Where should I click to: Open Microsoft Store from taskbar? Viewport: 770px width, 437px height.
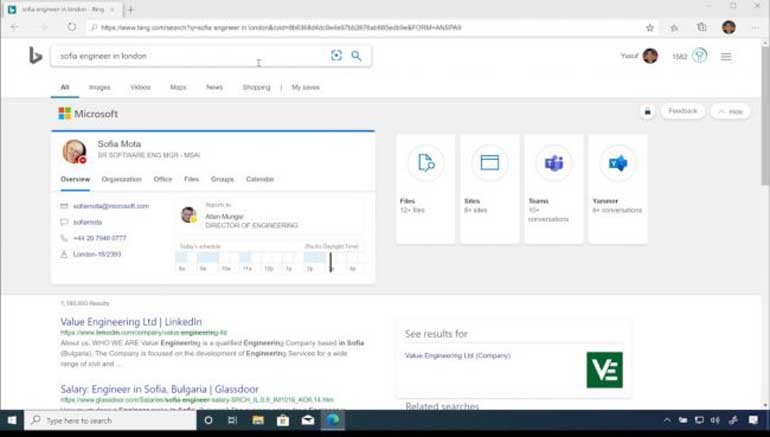click(283, 420)
